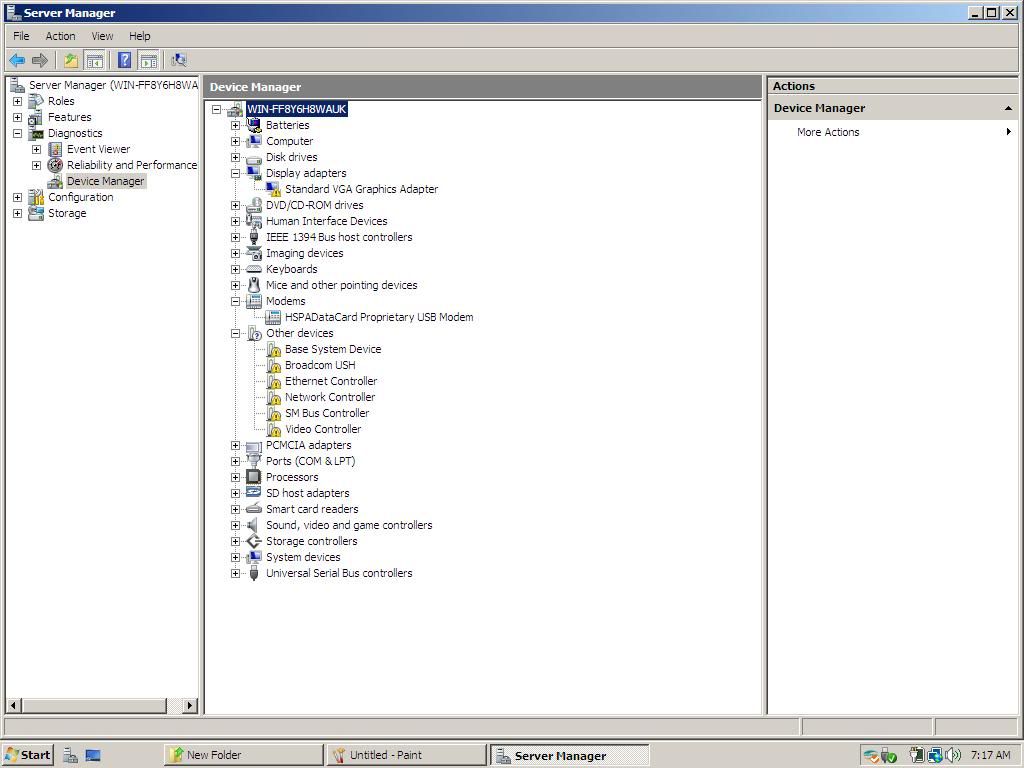Click left arrow of console tree scrollbar

pyautogui.click(x=14, y=705)
